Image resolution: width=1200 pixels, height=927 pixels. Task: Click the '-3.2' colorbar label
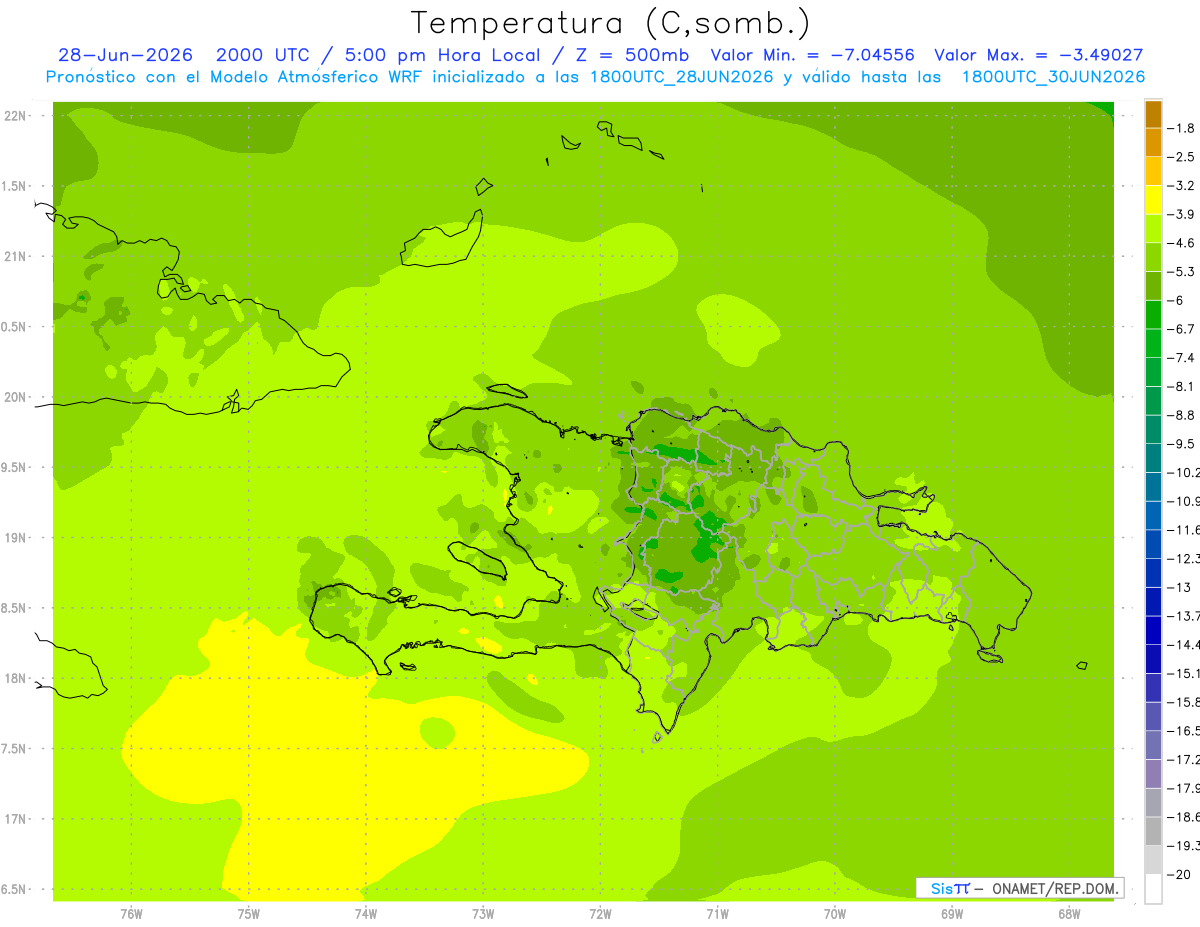coord(1181,186)
